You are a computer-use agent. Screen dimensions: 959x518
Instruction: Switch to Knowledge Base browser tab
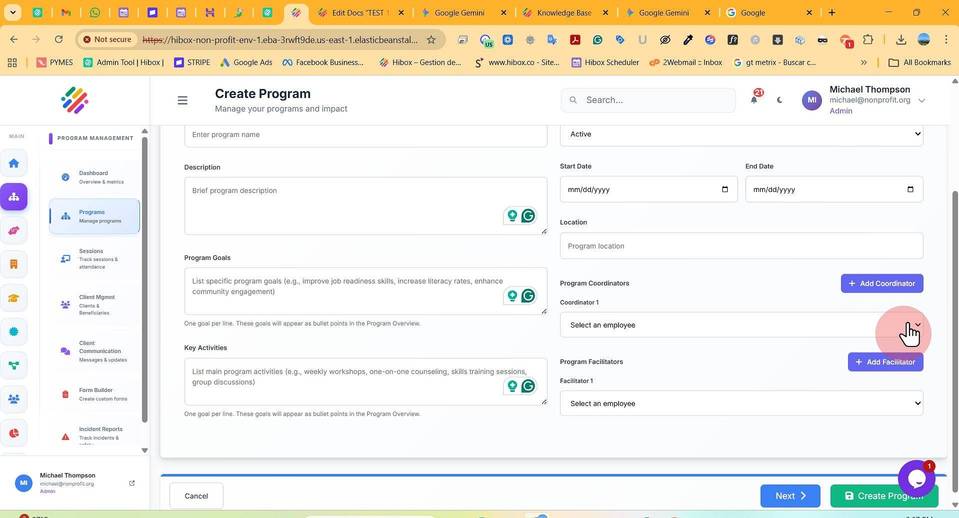(x=565, y=12)
